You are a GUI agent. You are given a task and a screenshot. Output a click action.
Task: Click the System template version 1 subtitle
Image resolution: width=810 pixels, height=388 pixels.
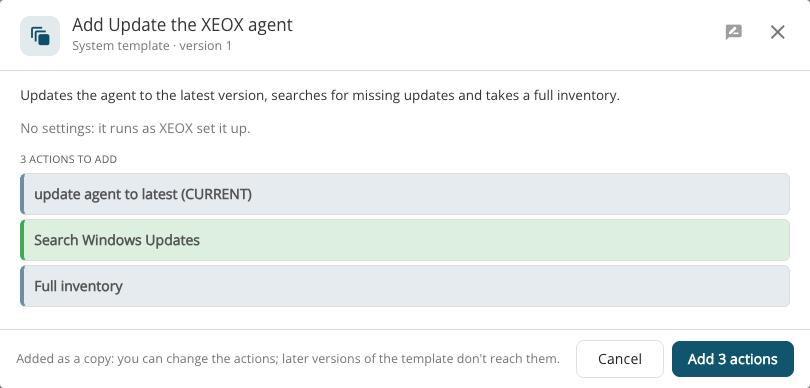click(152, 46)
